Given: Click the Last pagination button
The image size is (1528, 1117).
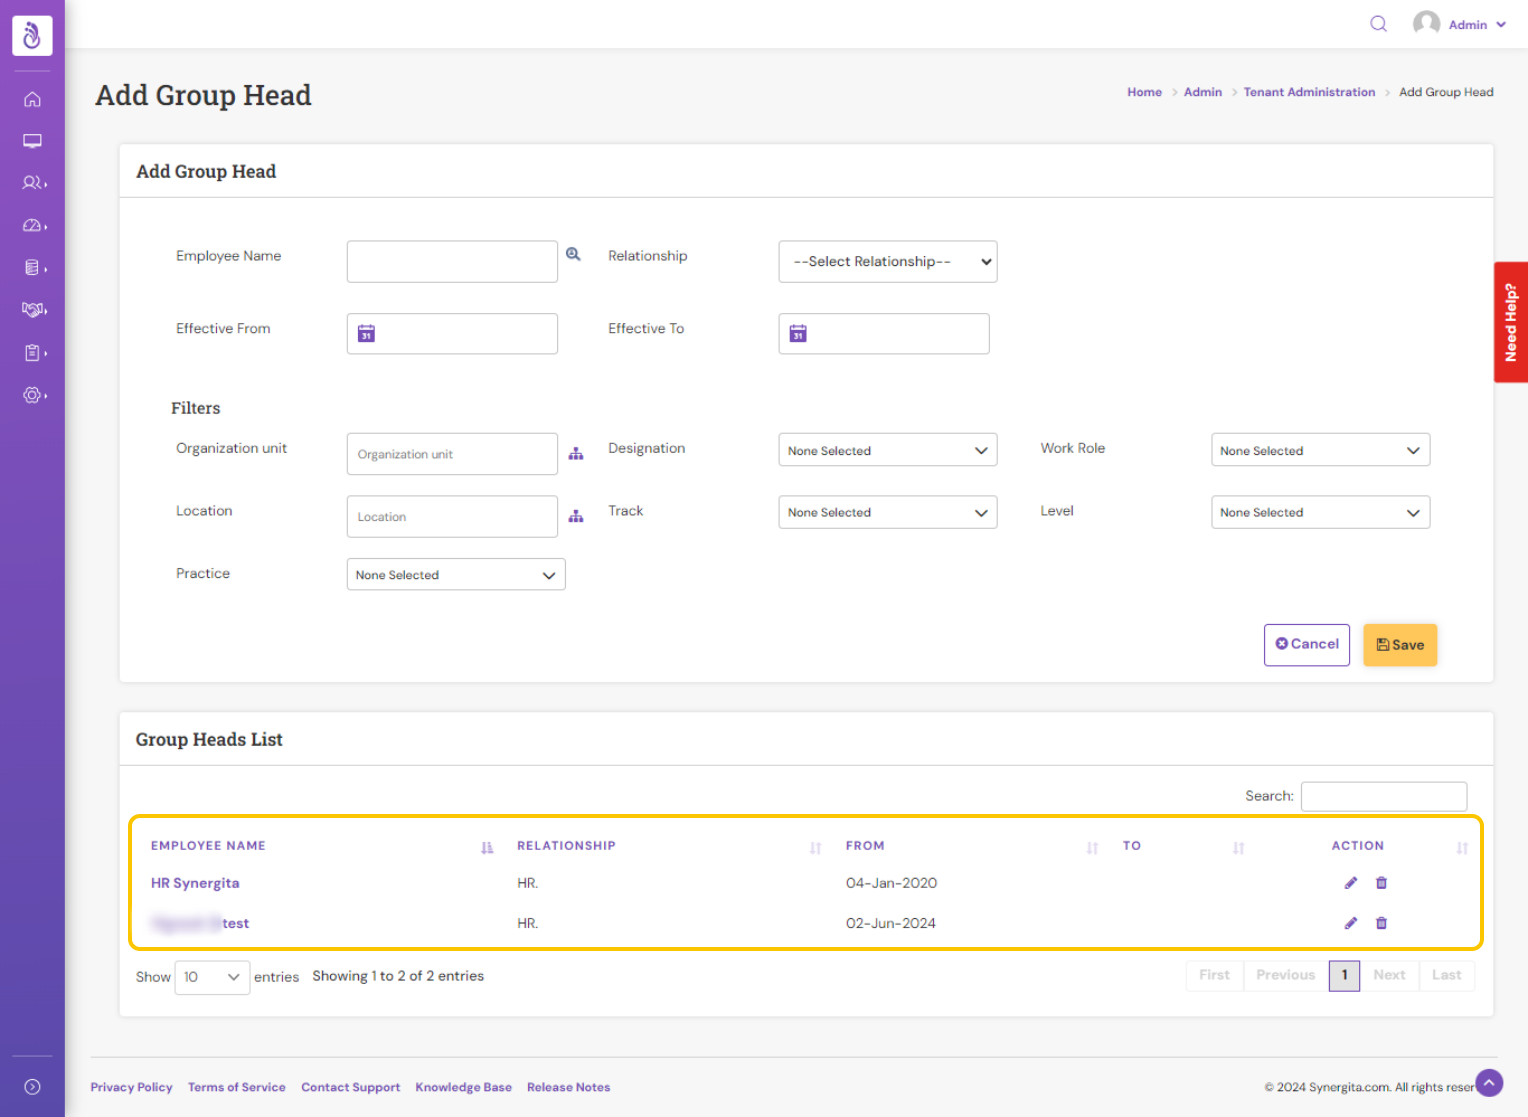Looking at the screenshot, I should [1446, 975].
